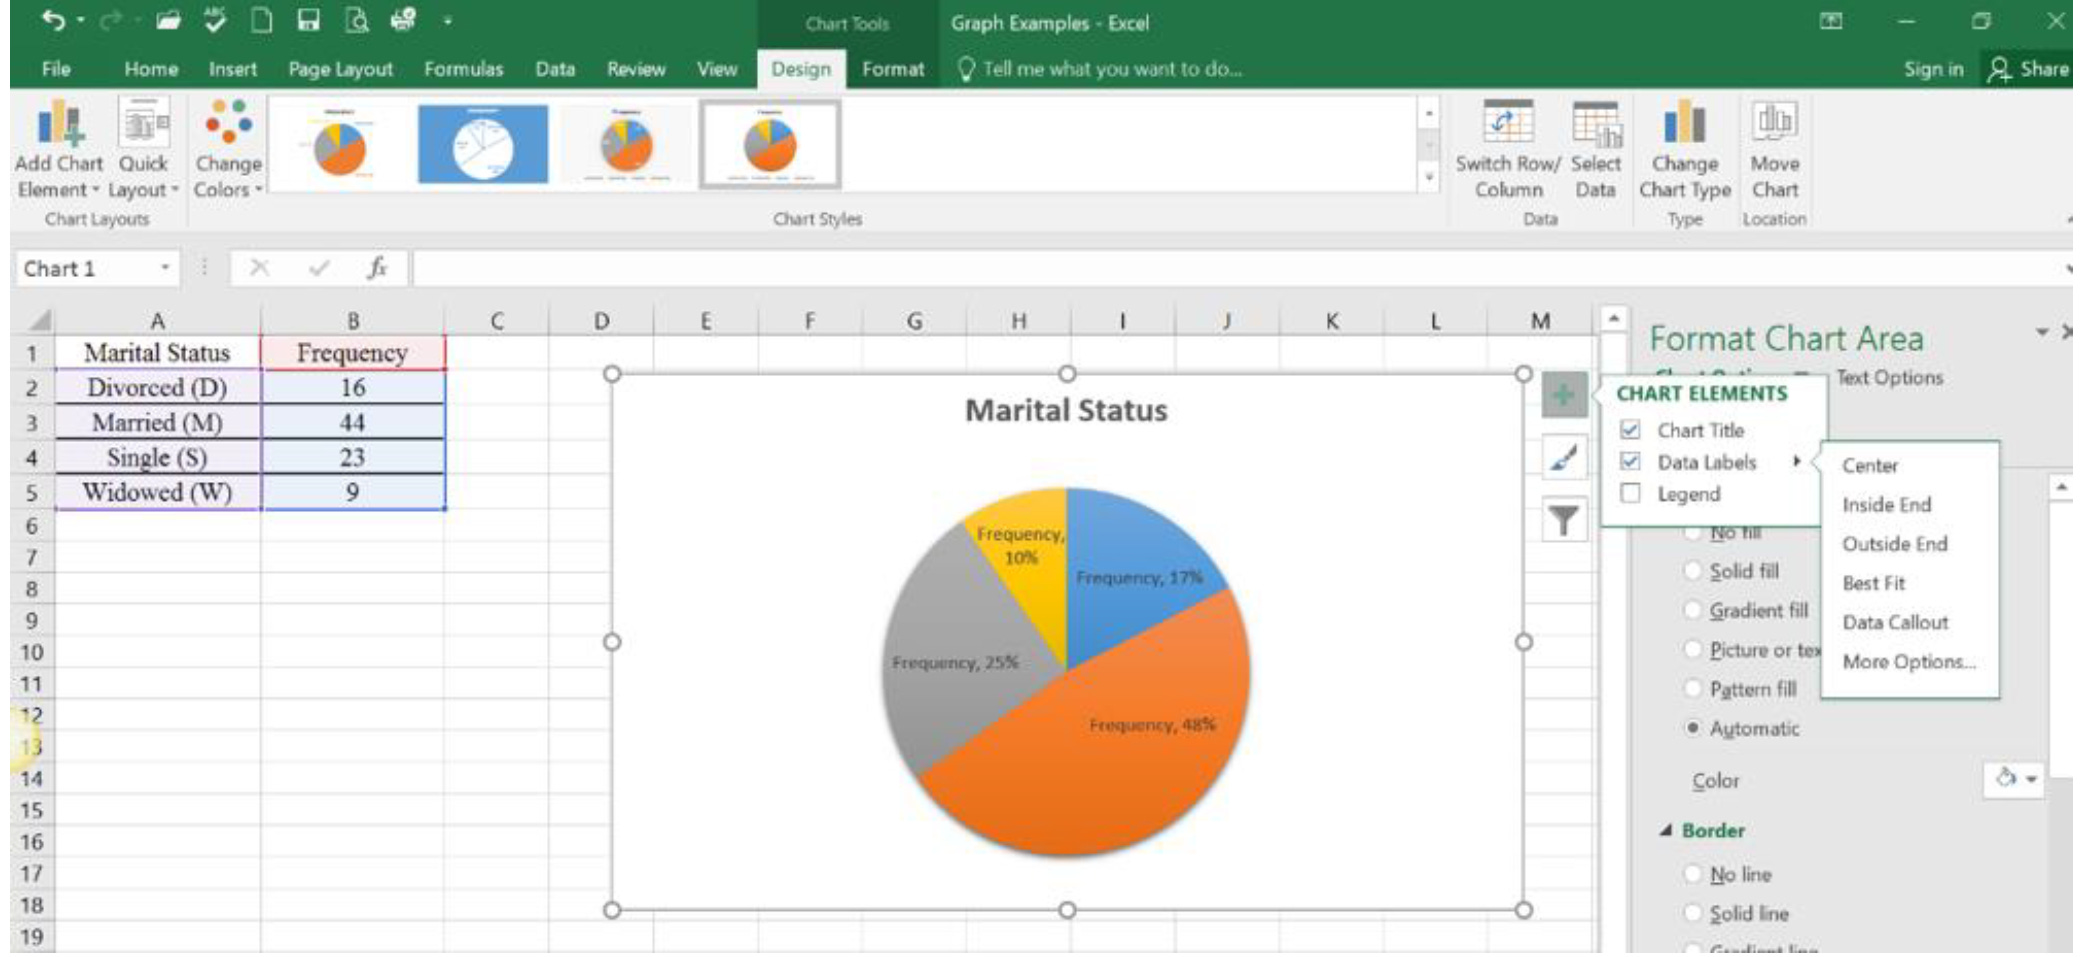
Task: Choose Outside End label position
Action: 1895,544
